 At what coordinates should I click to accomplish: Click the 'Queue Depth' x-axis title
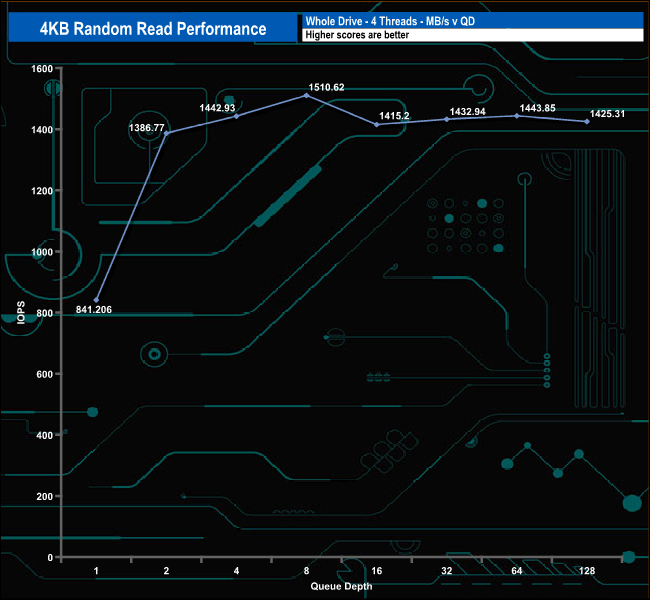[x=341, y=585]
